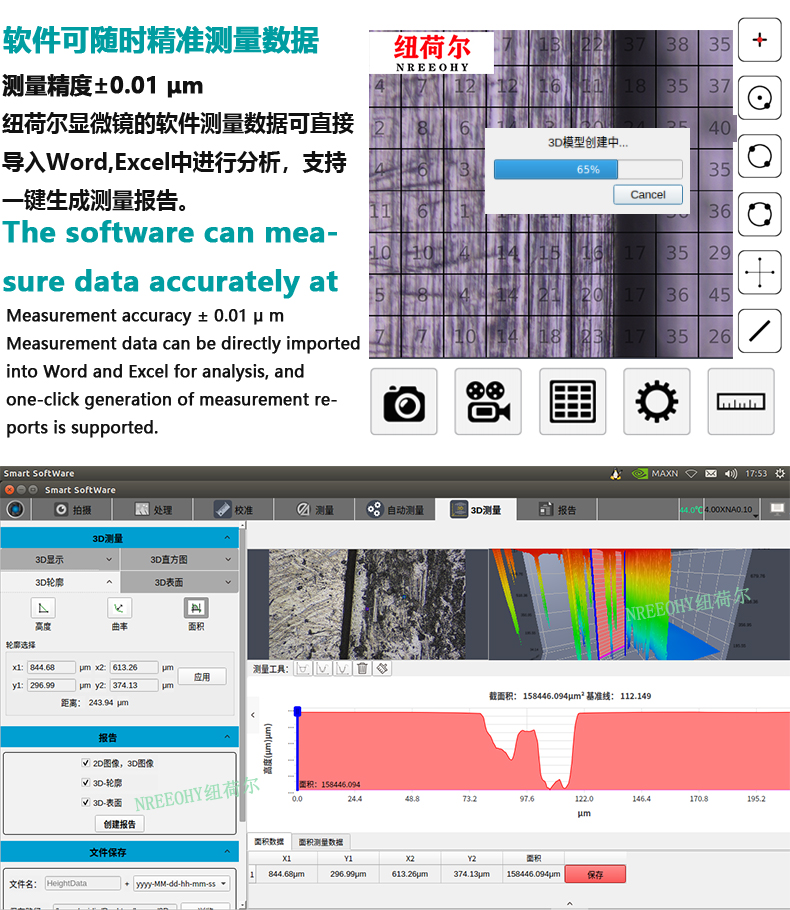Click the blue profile marker handle on chart

click(x=297, y=711)
